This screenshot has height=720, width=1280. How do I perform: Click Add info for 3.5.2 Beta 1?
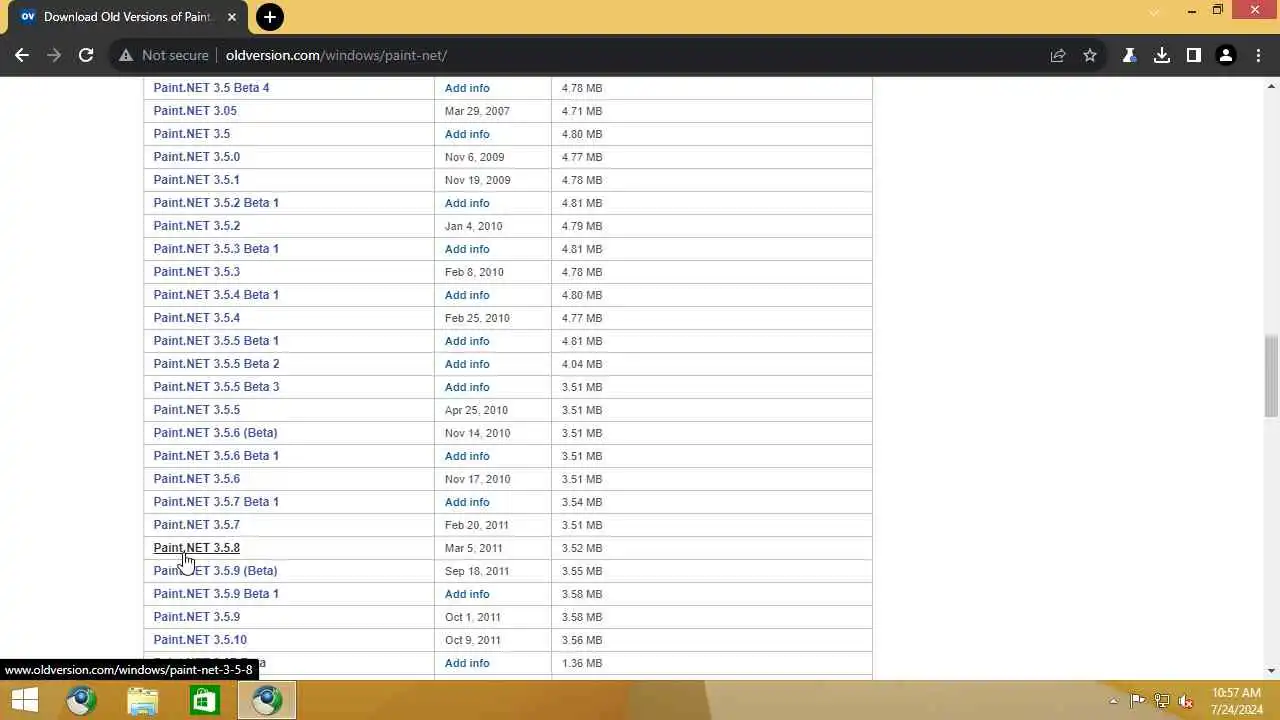[467, 203]
